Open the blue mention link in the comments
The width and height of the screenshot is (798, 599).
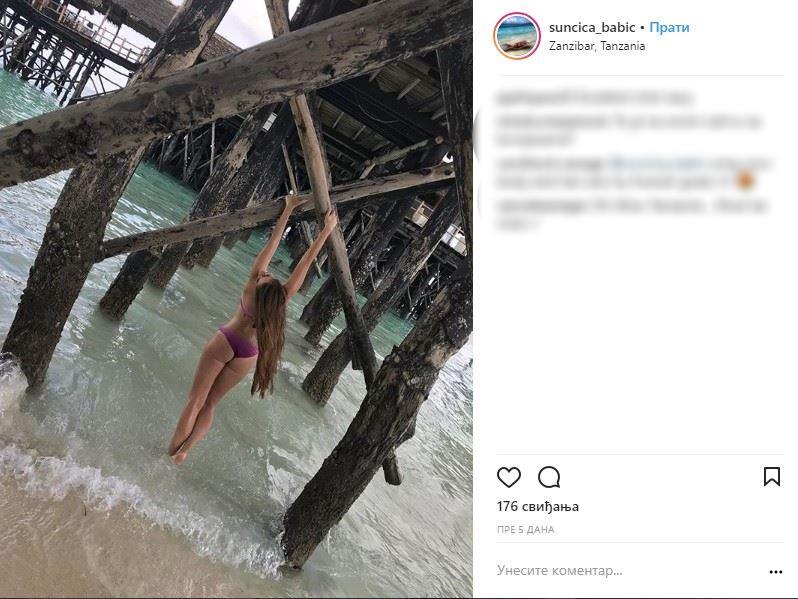coord(656,161)
